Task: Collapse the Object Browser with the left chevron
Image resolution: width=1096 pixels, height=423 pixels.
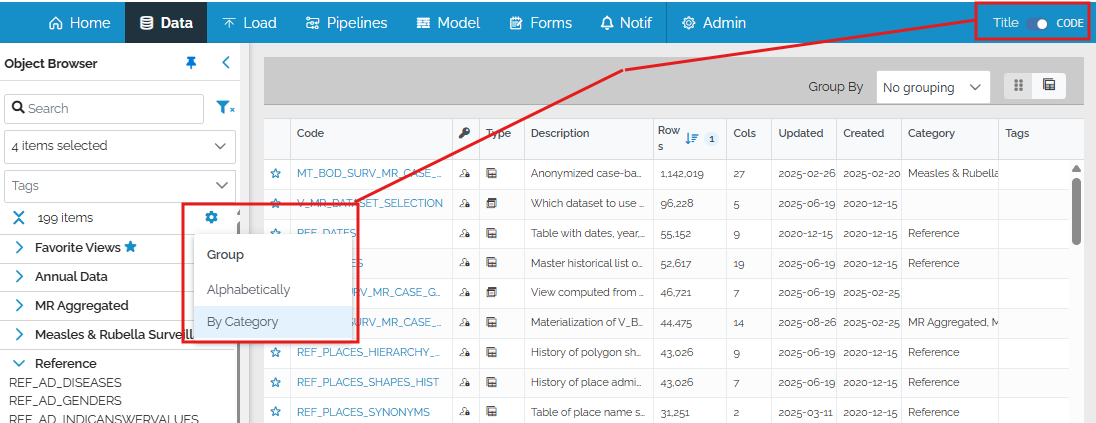Action: (x=225, y=63)
